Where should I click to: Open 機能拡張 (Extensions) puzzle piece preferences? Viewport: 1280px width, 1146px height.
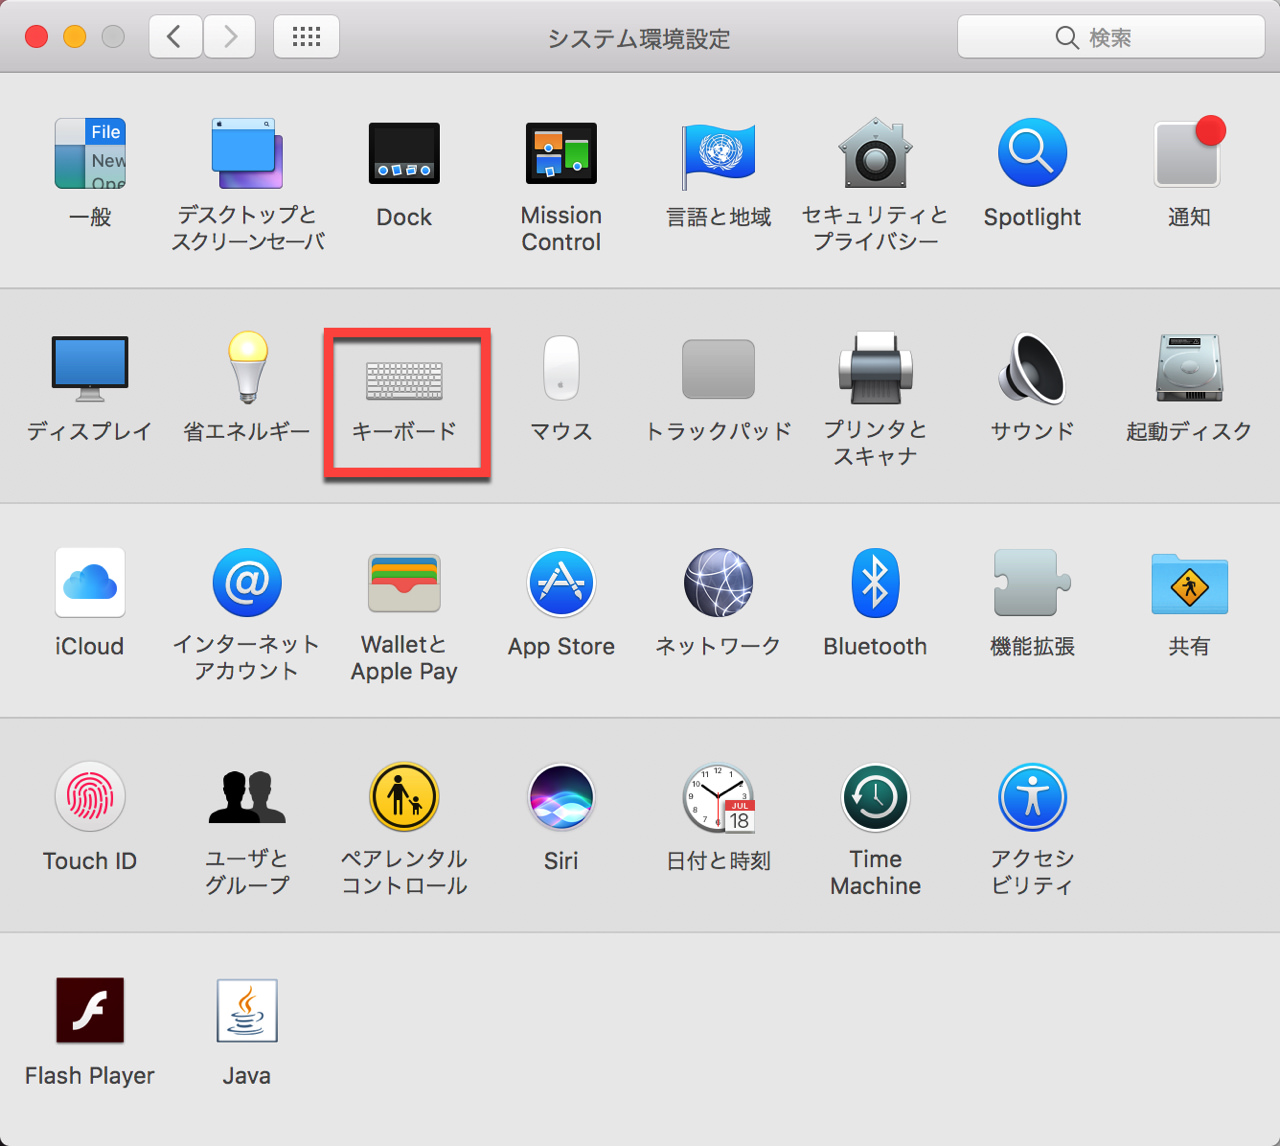[x=1032, y=583]
